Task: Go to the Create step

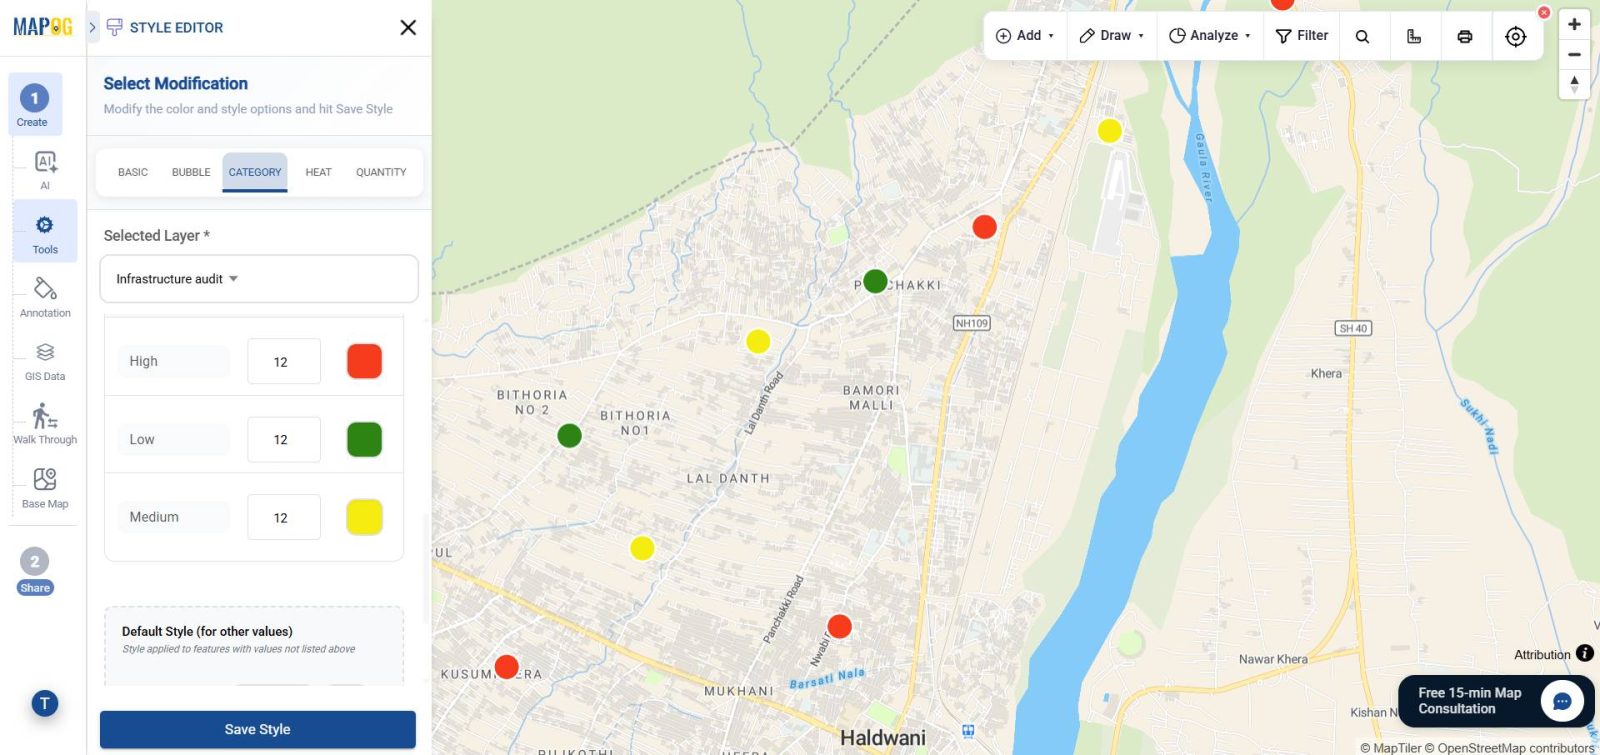Action: (34, 105)
